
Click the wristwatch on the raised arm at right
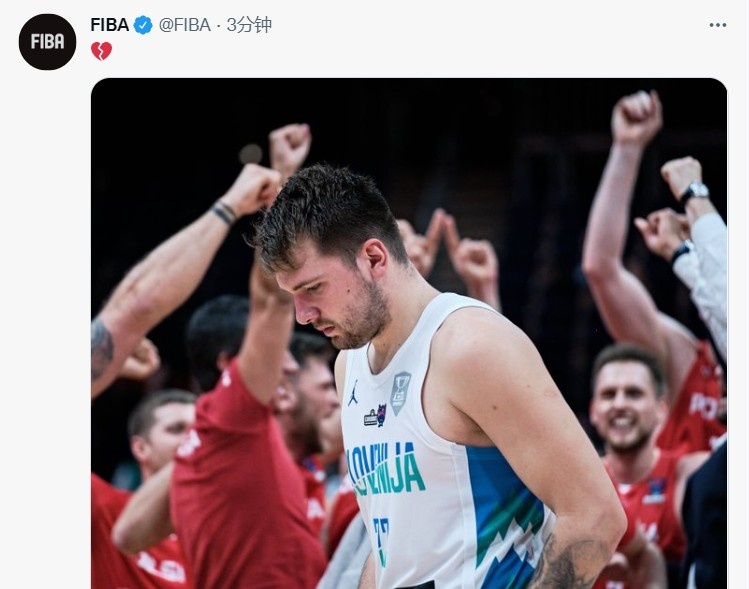694,192
